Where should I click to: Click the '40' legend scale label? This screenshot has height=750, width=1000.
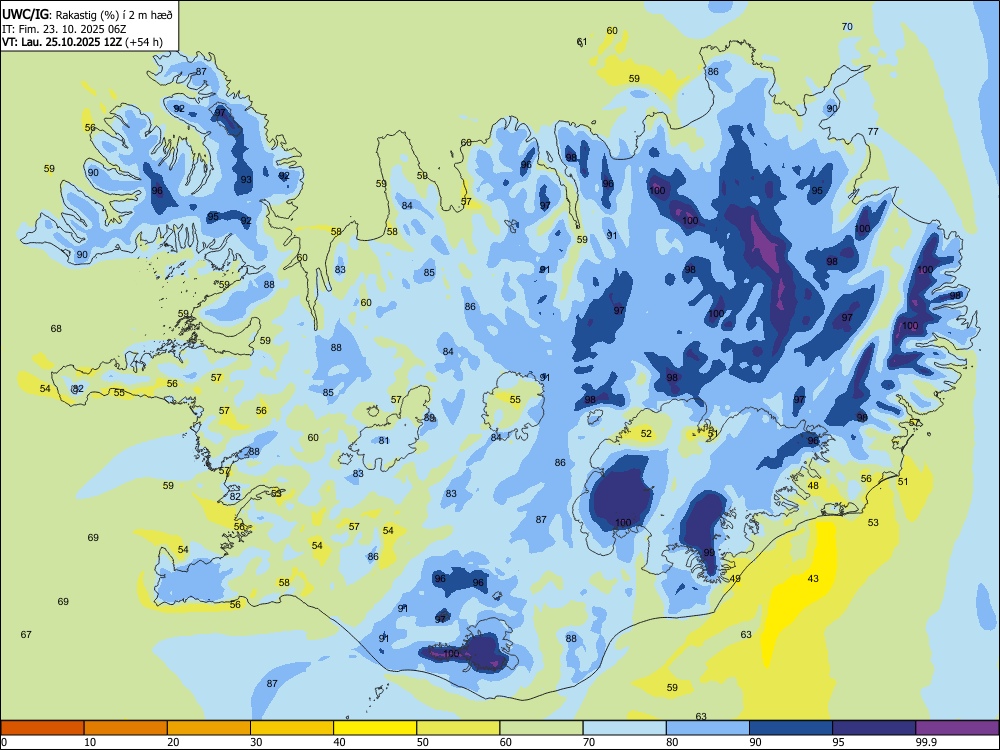340,742
